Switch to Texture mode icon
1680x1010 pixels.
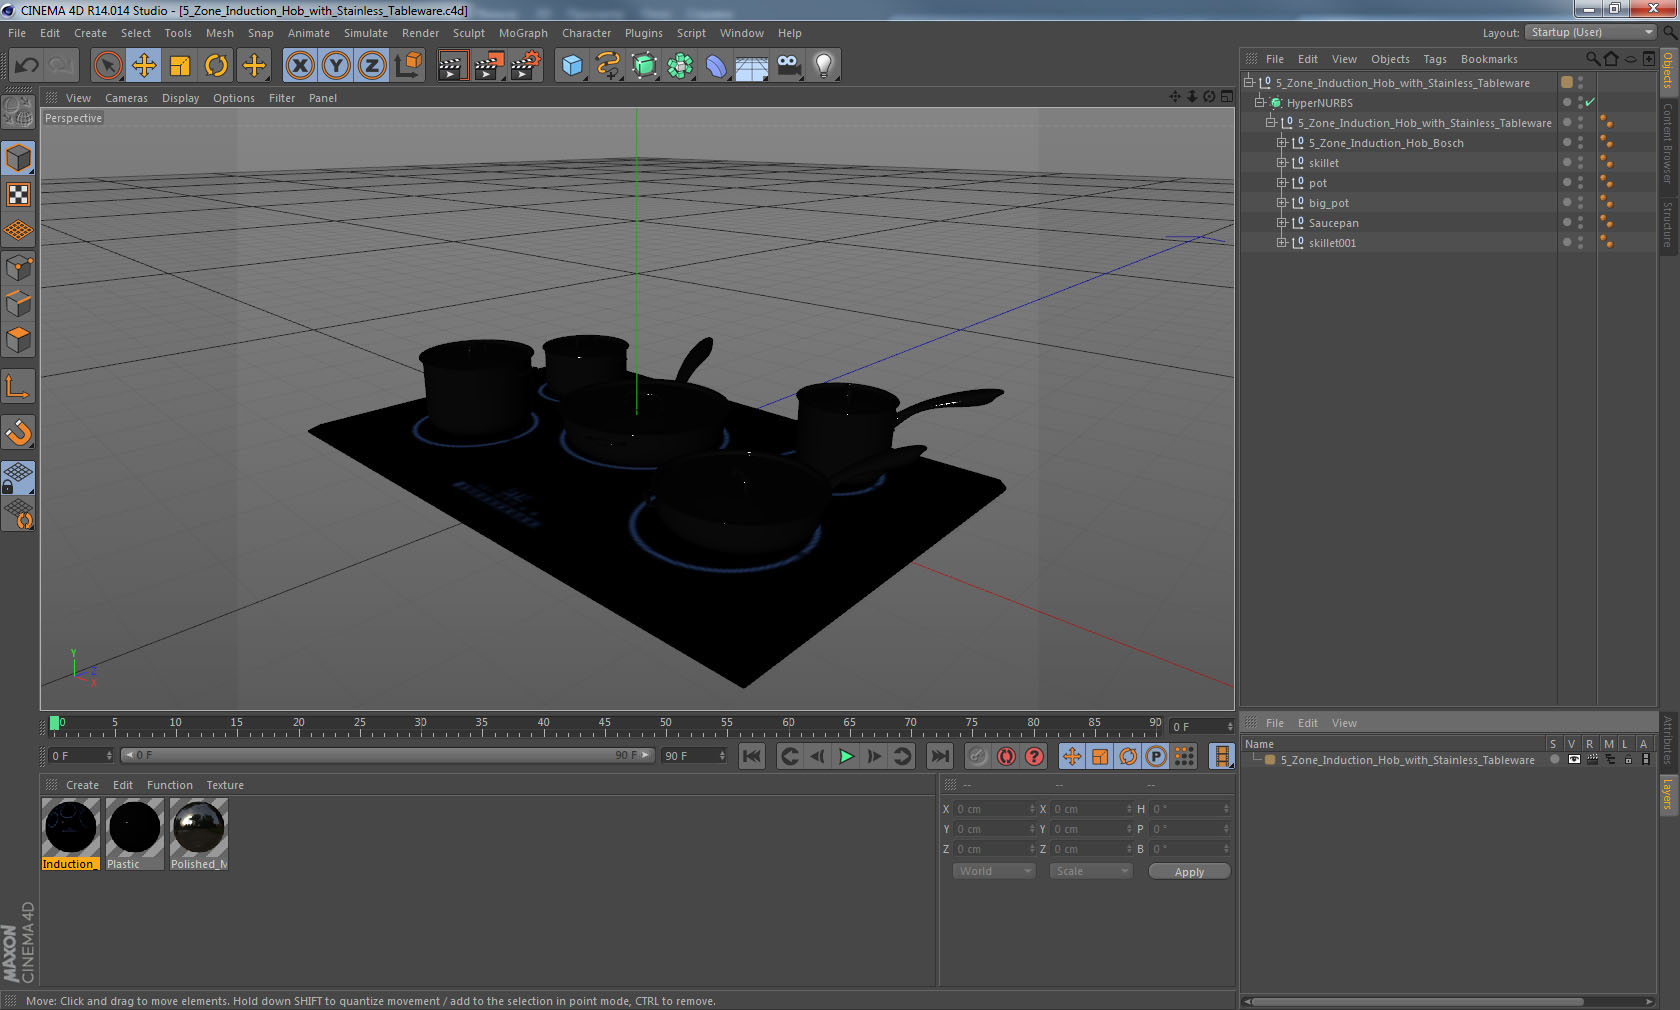coord(19,194)
